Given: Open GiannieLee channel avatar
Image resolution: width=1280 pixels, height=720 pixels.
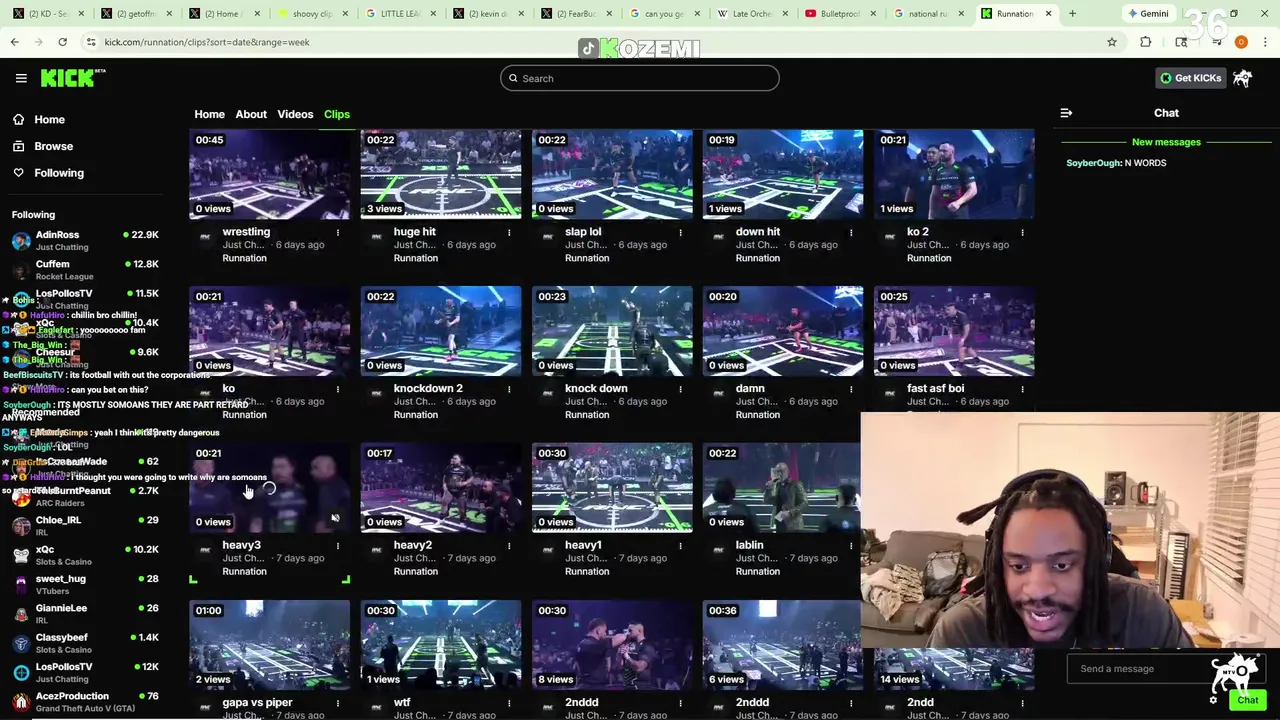Looking at the screenshot, I should coord(21,614).
